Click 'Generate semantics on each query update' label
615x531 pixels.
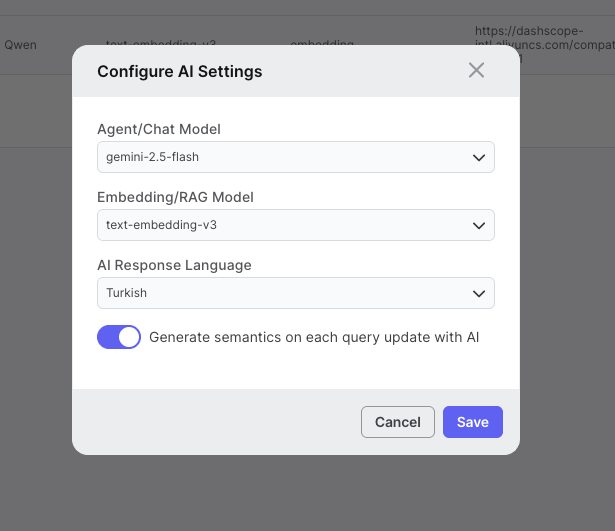click(x=314, y=337)
